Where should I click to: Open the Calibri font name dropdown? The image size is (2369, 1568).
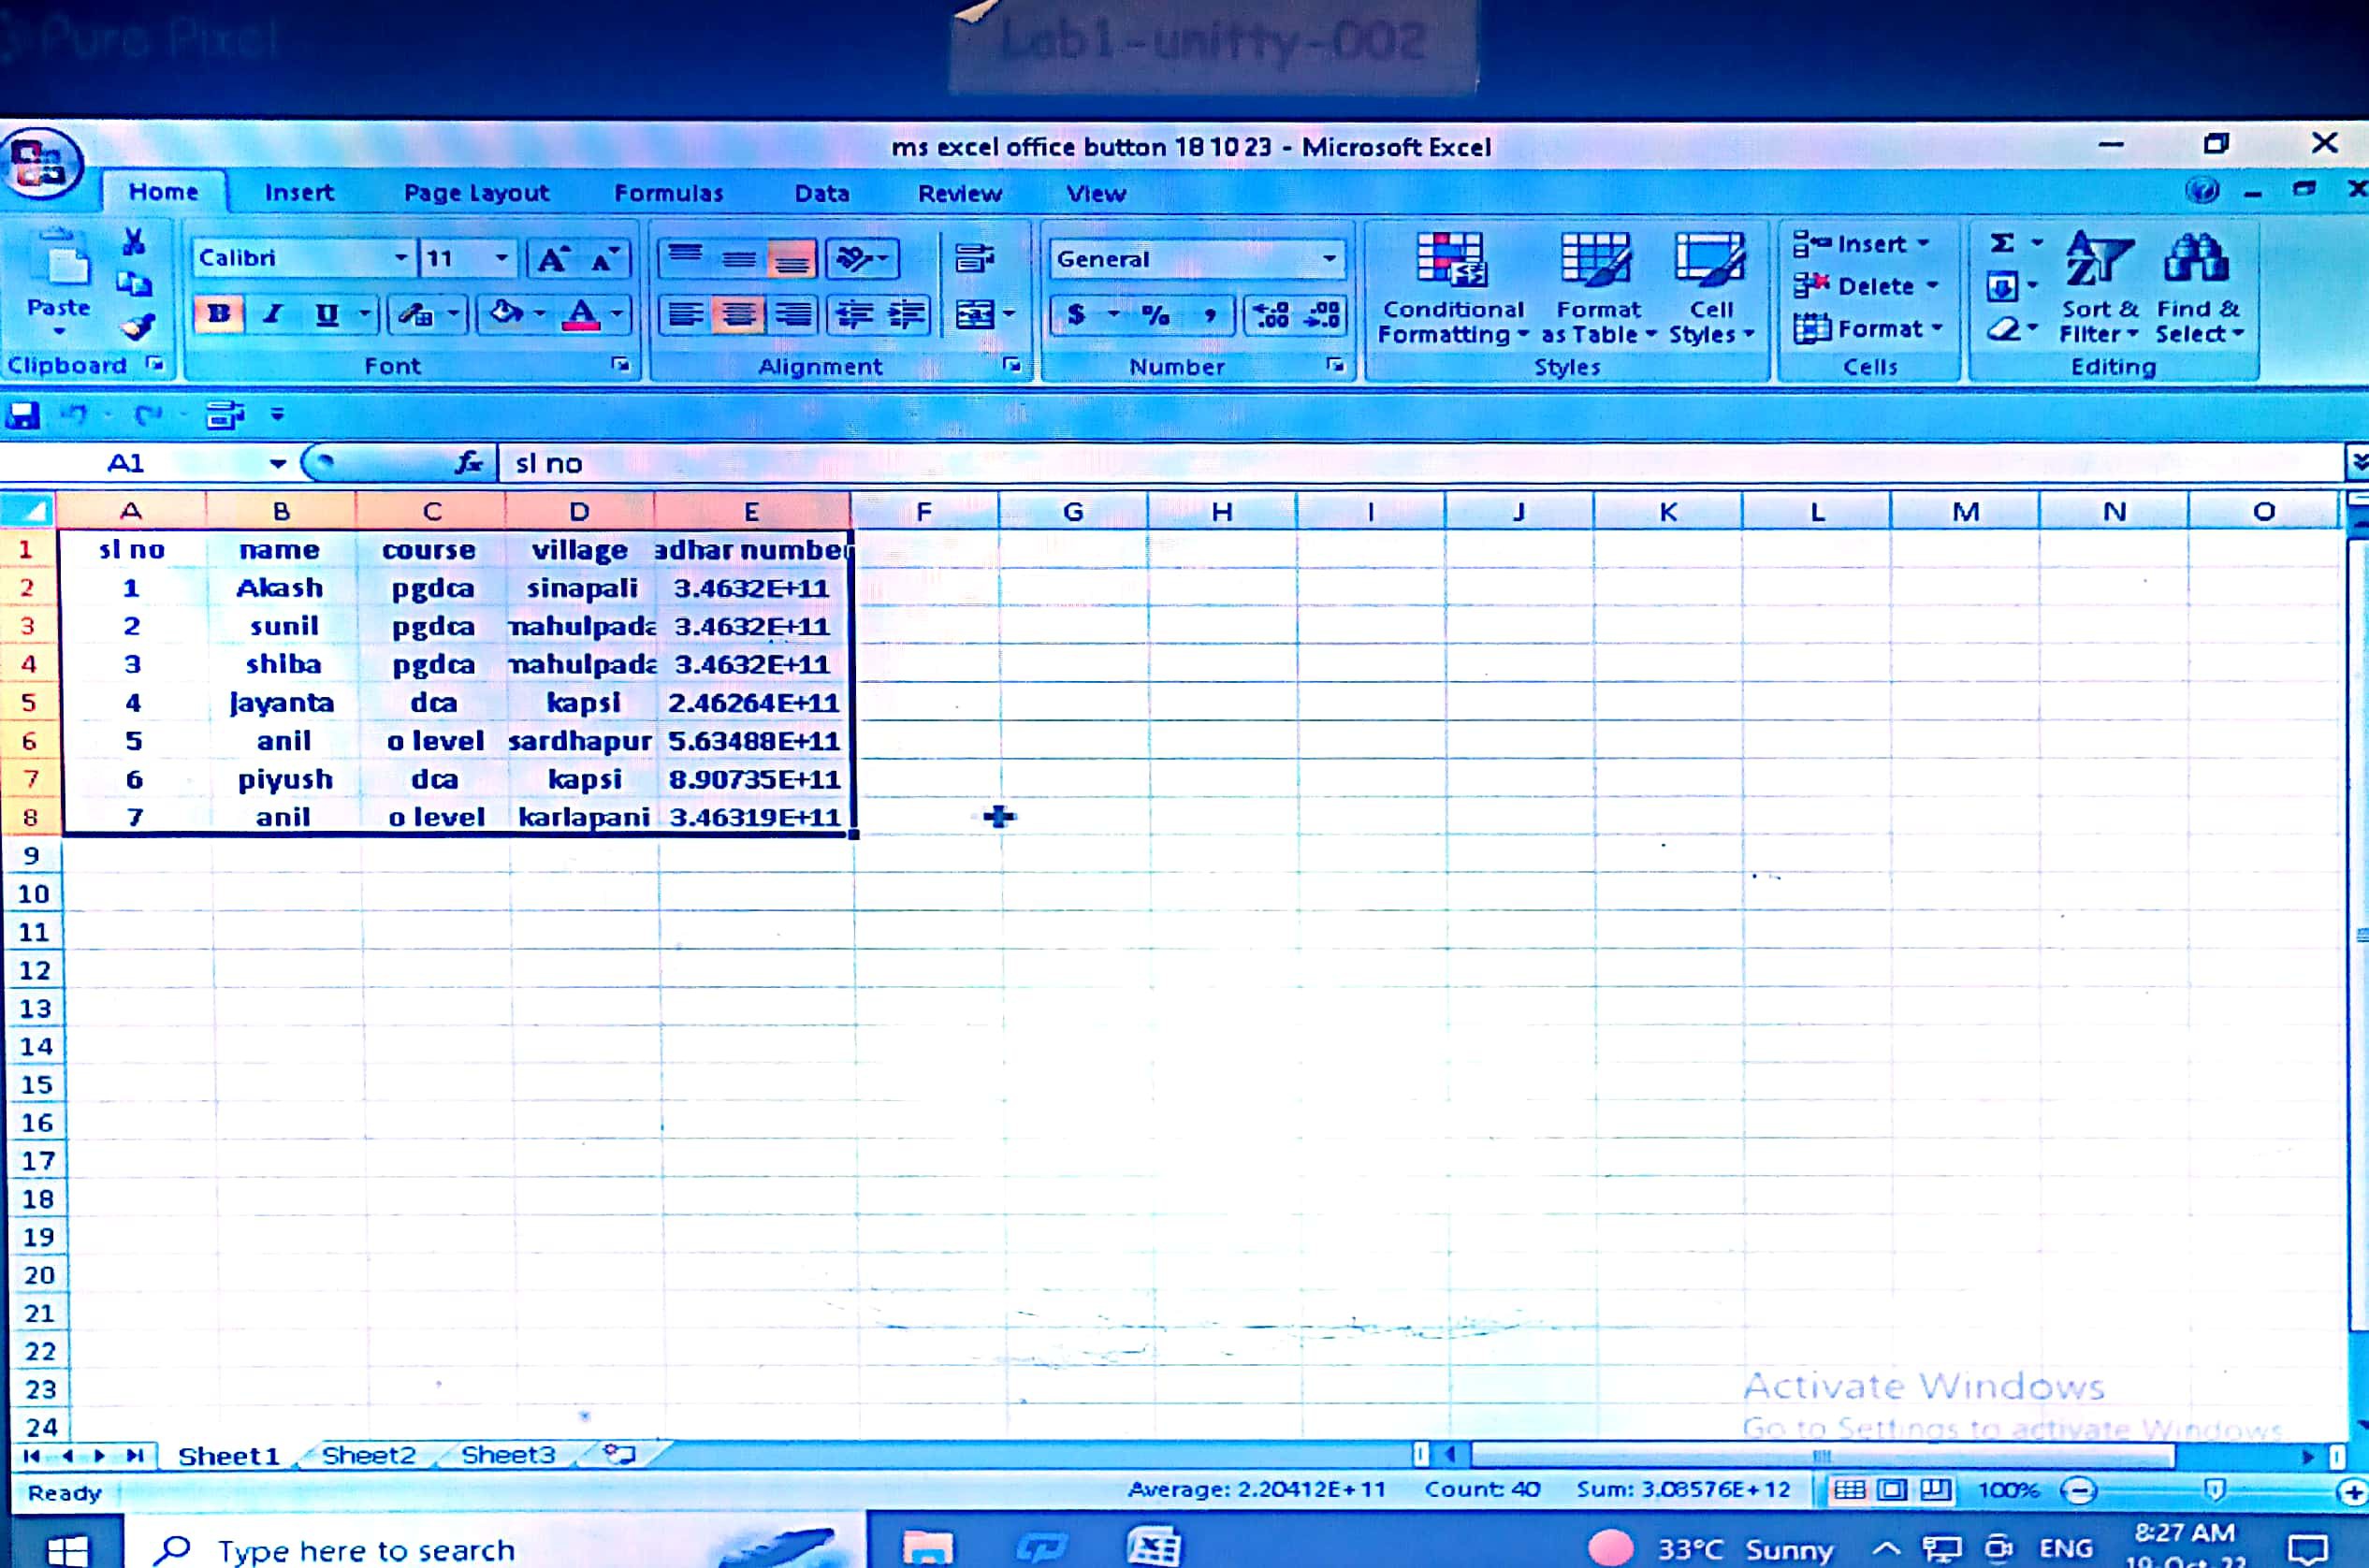(400, 258)
